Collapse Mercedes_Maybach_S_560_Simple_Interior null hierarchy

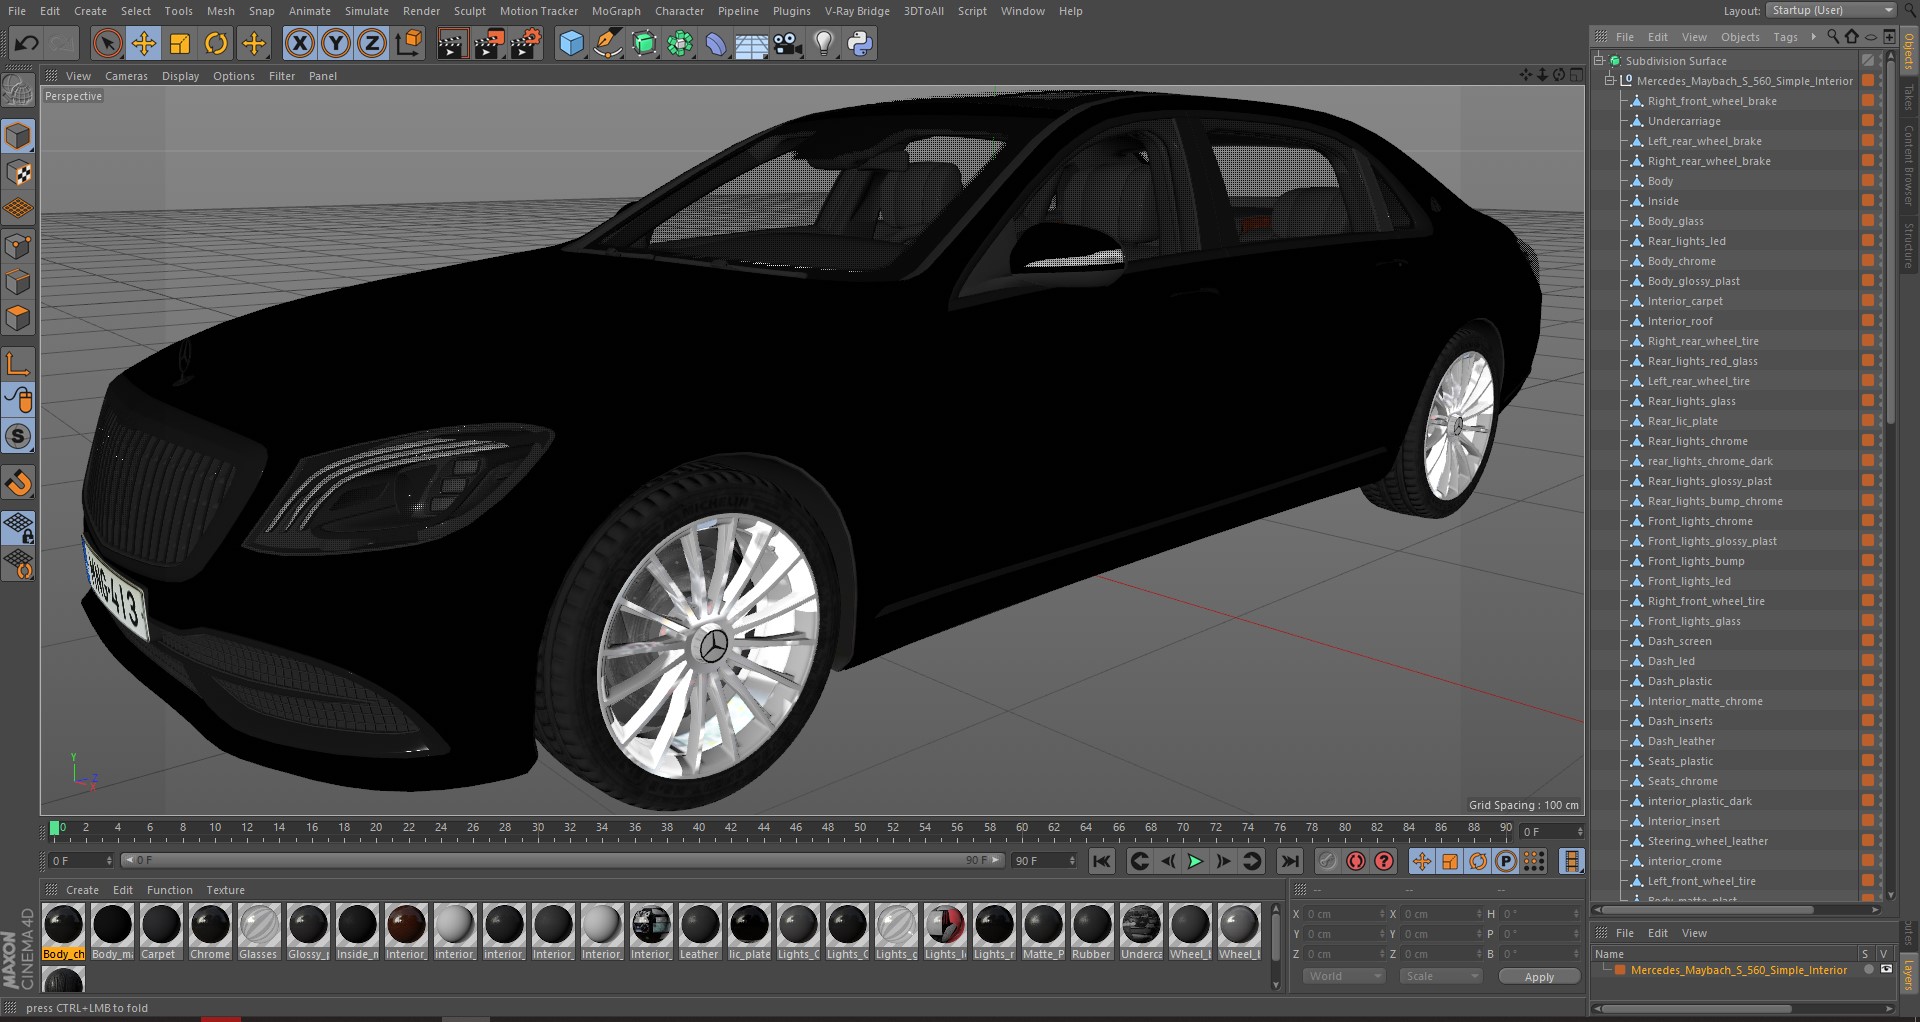point(1610,81)
